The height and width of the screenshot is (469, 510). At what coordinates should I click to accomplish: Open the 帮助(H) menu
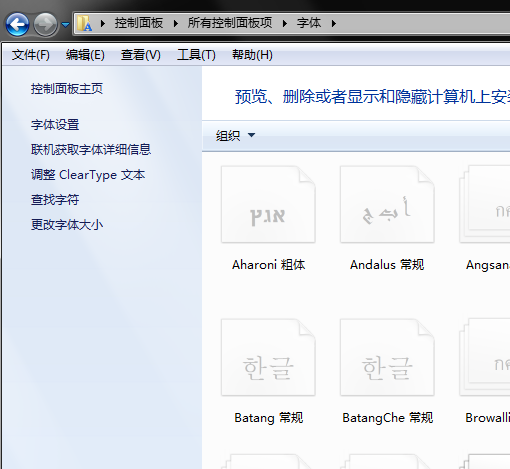(252, 55)
